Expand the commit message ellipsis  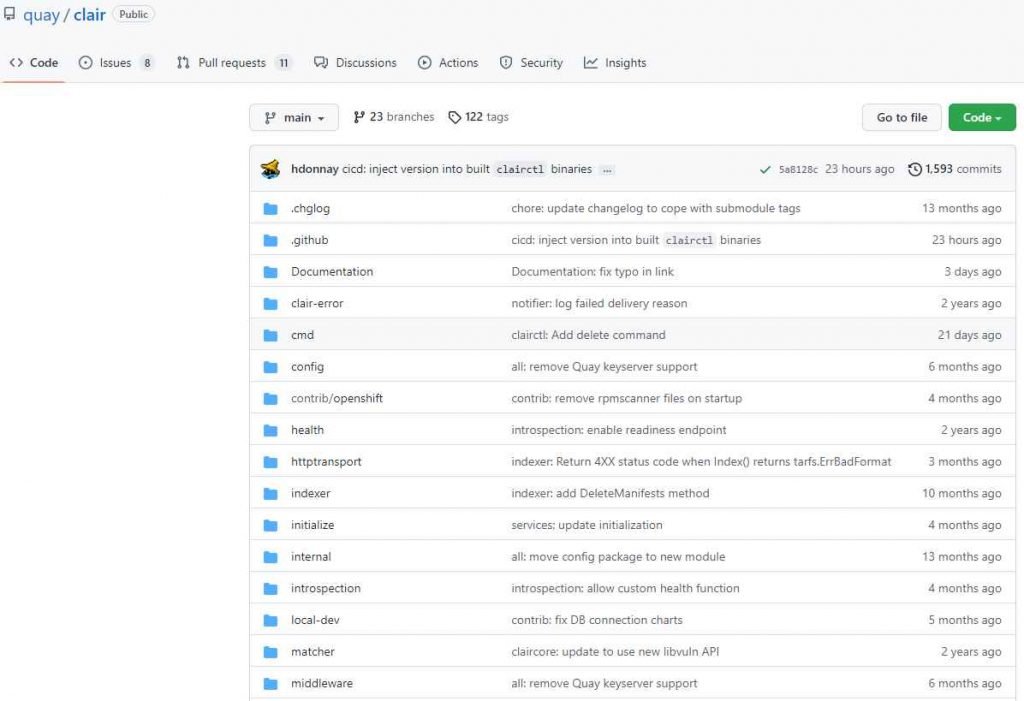pyautogui.click(x=607, y=170)
